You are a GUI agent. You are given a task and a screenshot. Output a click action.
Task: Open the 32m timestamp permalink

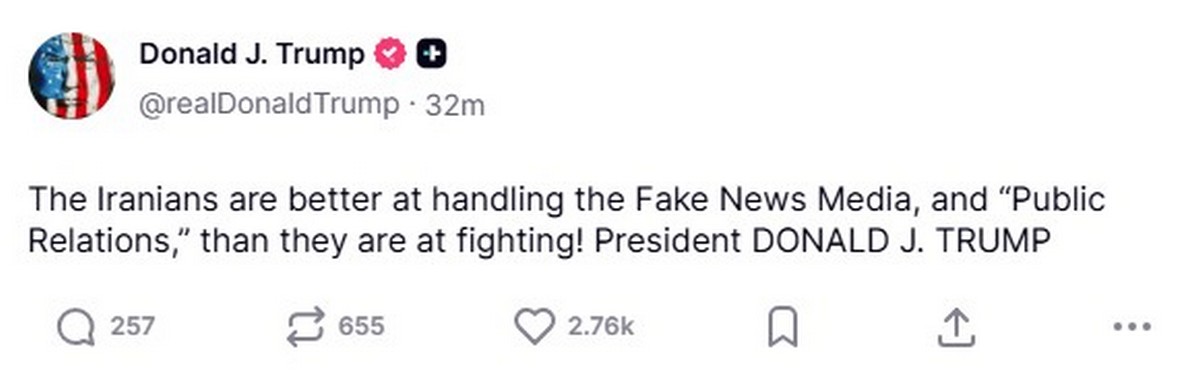455,105
